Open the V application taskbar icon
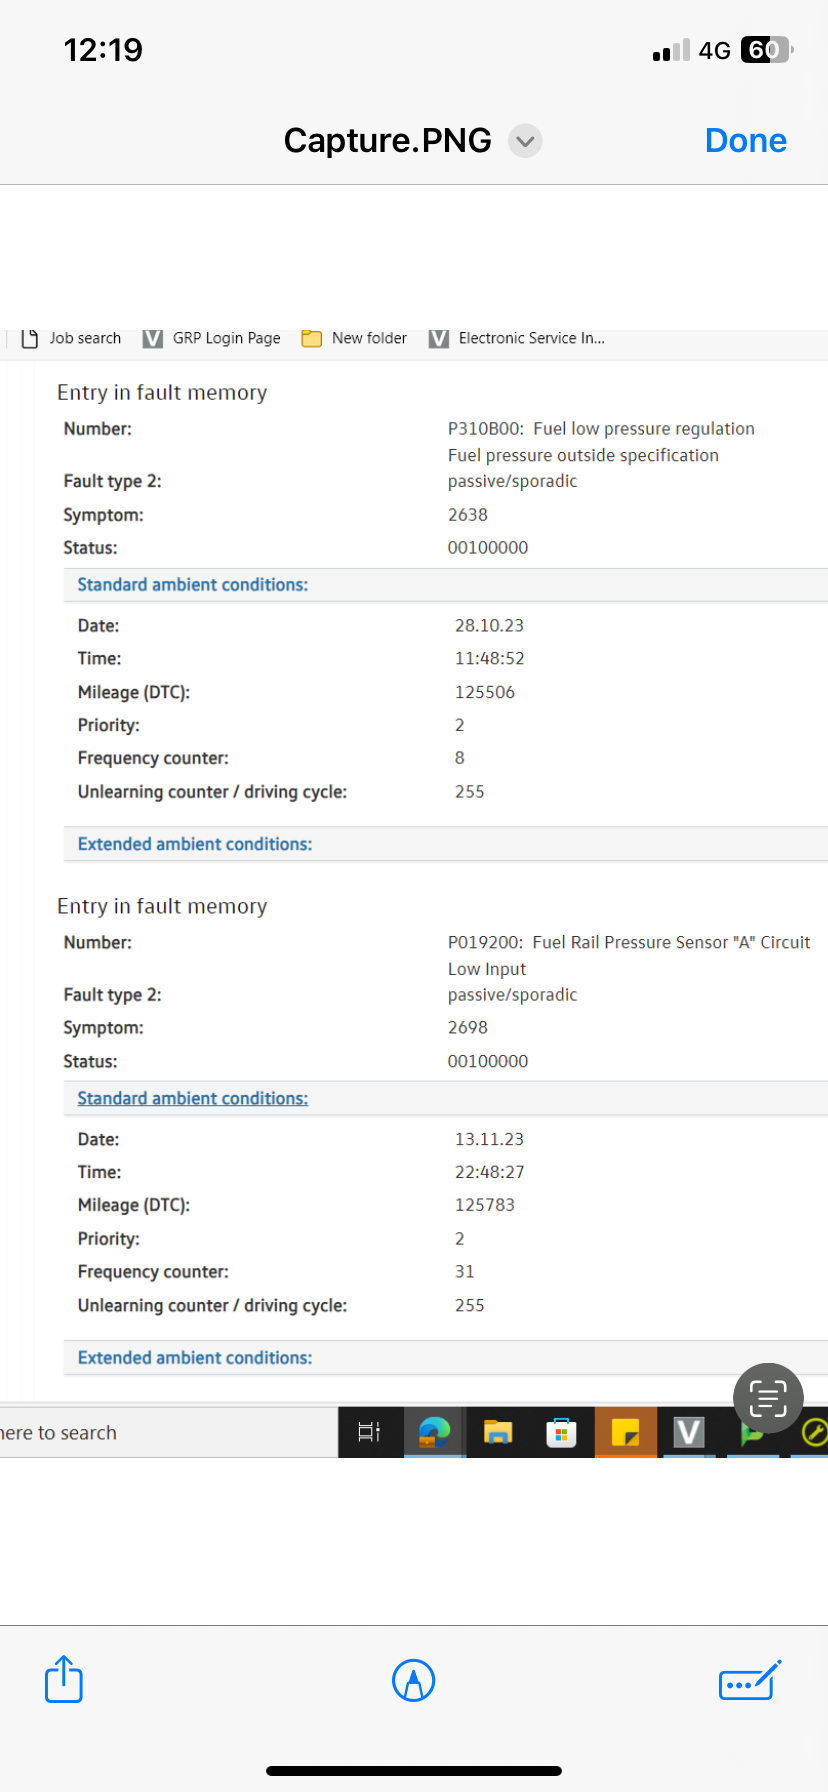Screen dimensions: 828x1792 click(688, 1432)
